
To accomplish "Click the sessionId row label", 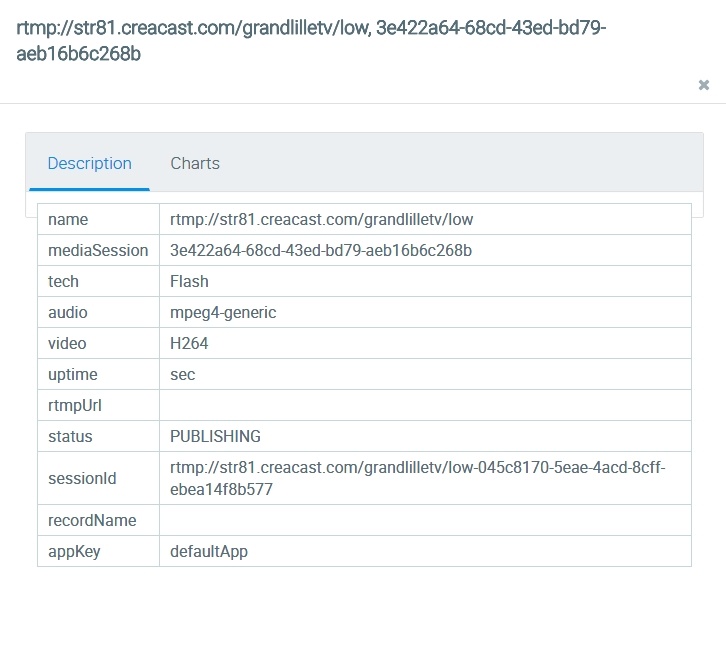I will pos(82,478).
